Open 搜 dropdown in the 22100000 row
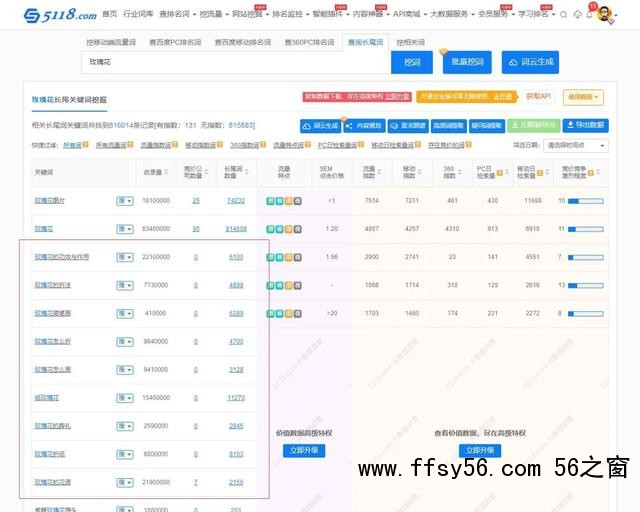 pos(125,257)
